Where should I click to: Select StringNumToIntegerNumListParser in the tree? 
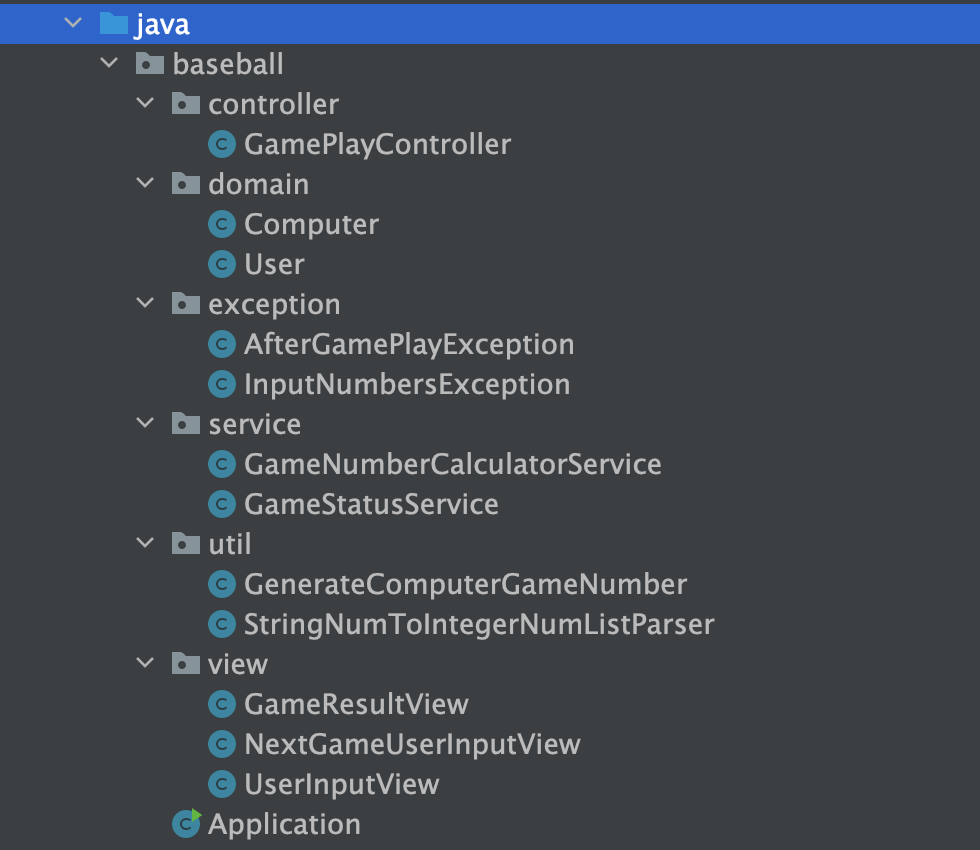479,625
